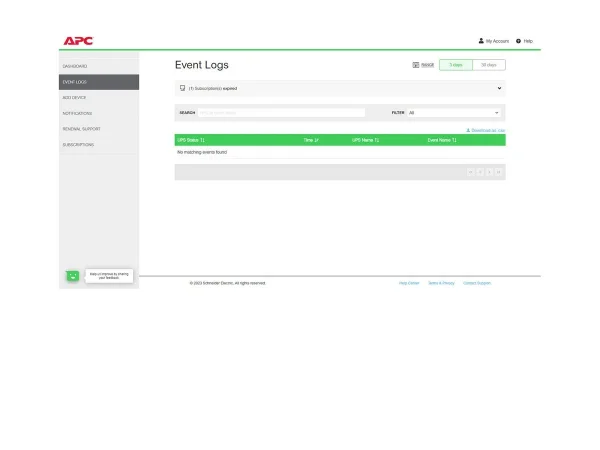The height and width of the screenshot is (450, 600).
Task: Open the Terms & Privacy footer link
Action: click(x=441, y=283)
